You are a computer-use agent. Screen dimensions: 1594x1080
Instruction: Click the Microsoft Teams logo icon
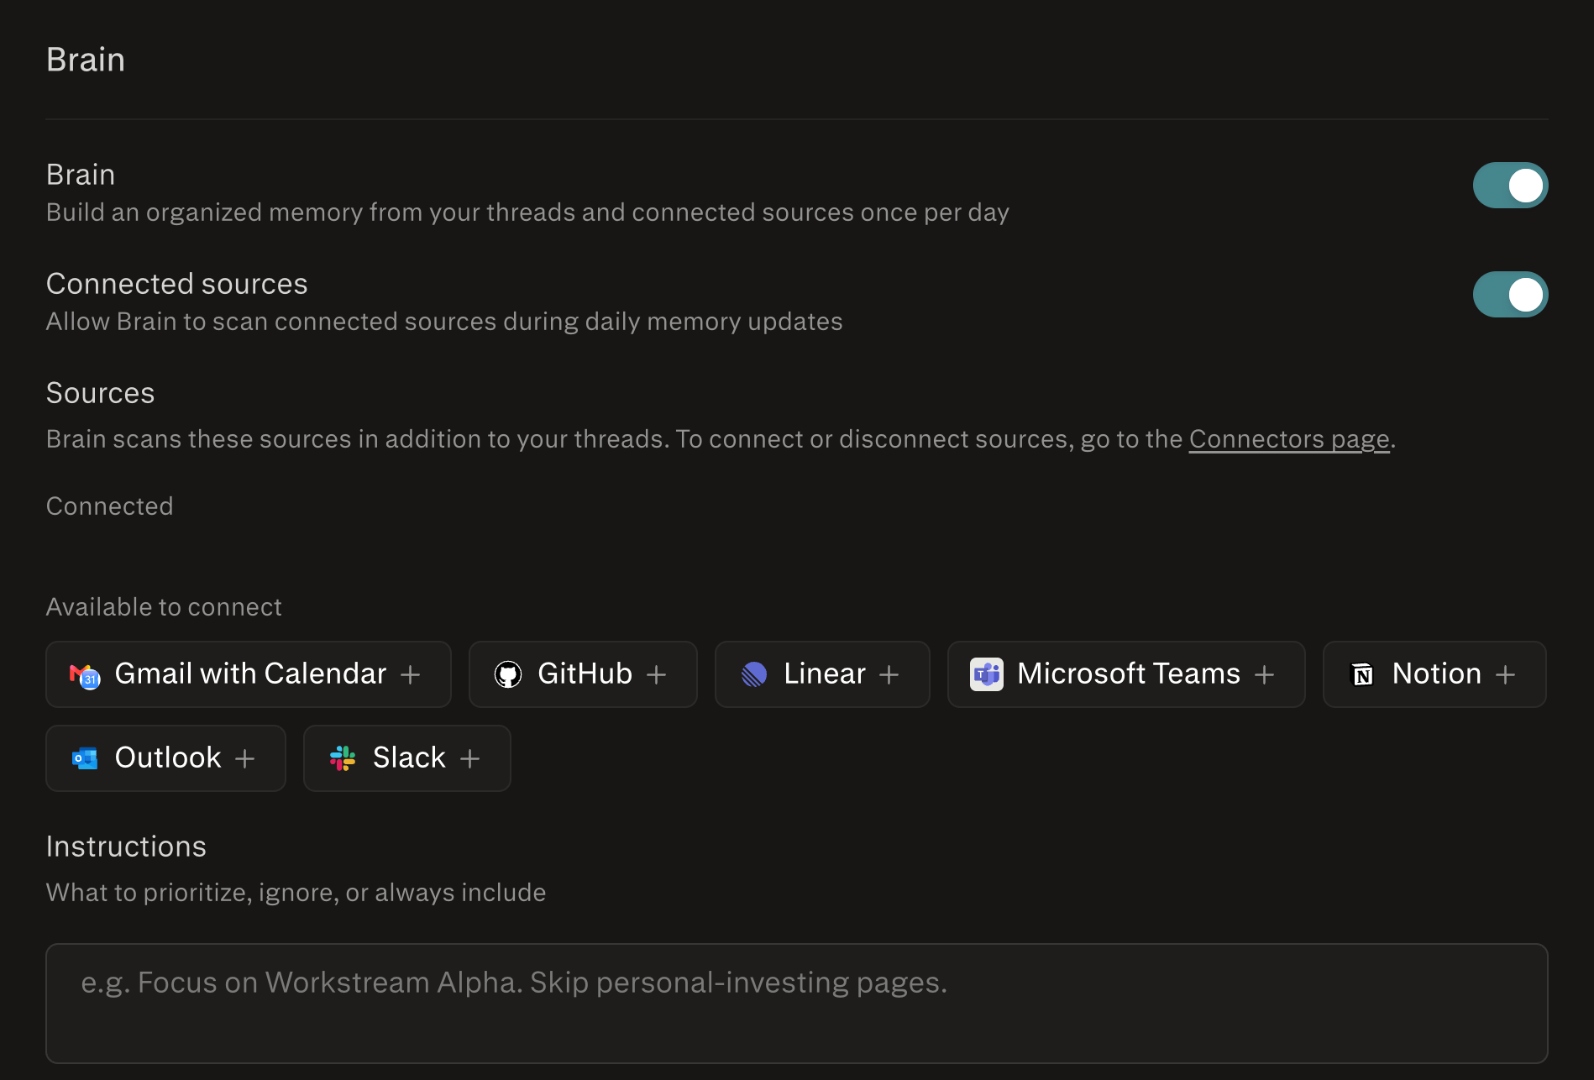(x=987, y=675)
